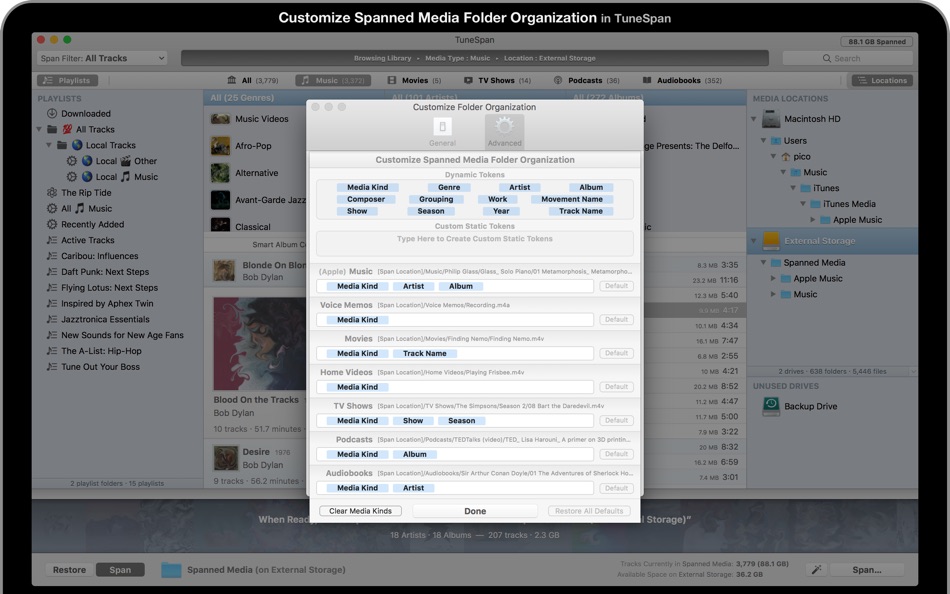The image size is (950, 594).
Task: Click the Backup Drive icon in Unused Drives
Action: (x=771, y=406)
